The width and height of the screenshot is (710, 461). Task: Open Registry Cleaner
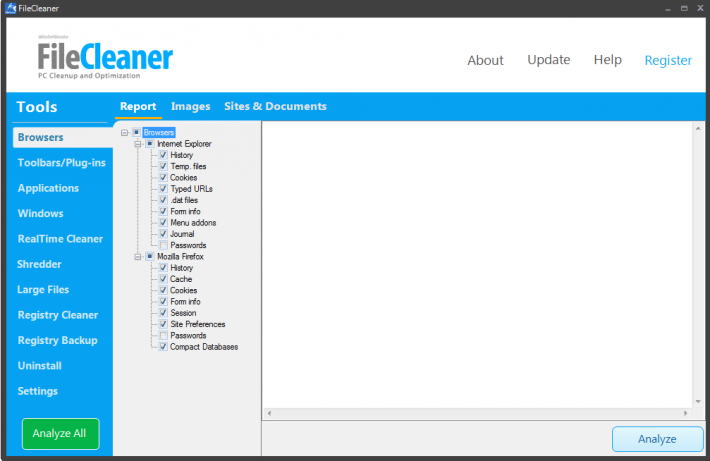tap(58, 315)
